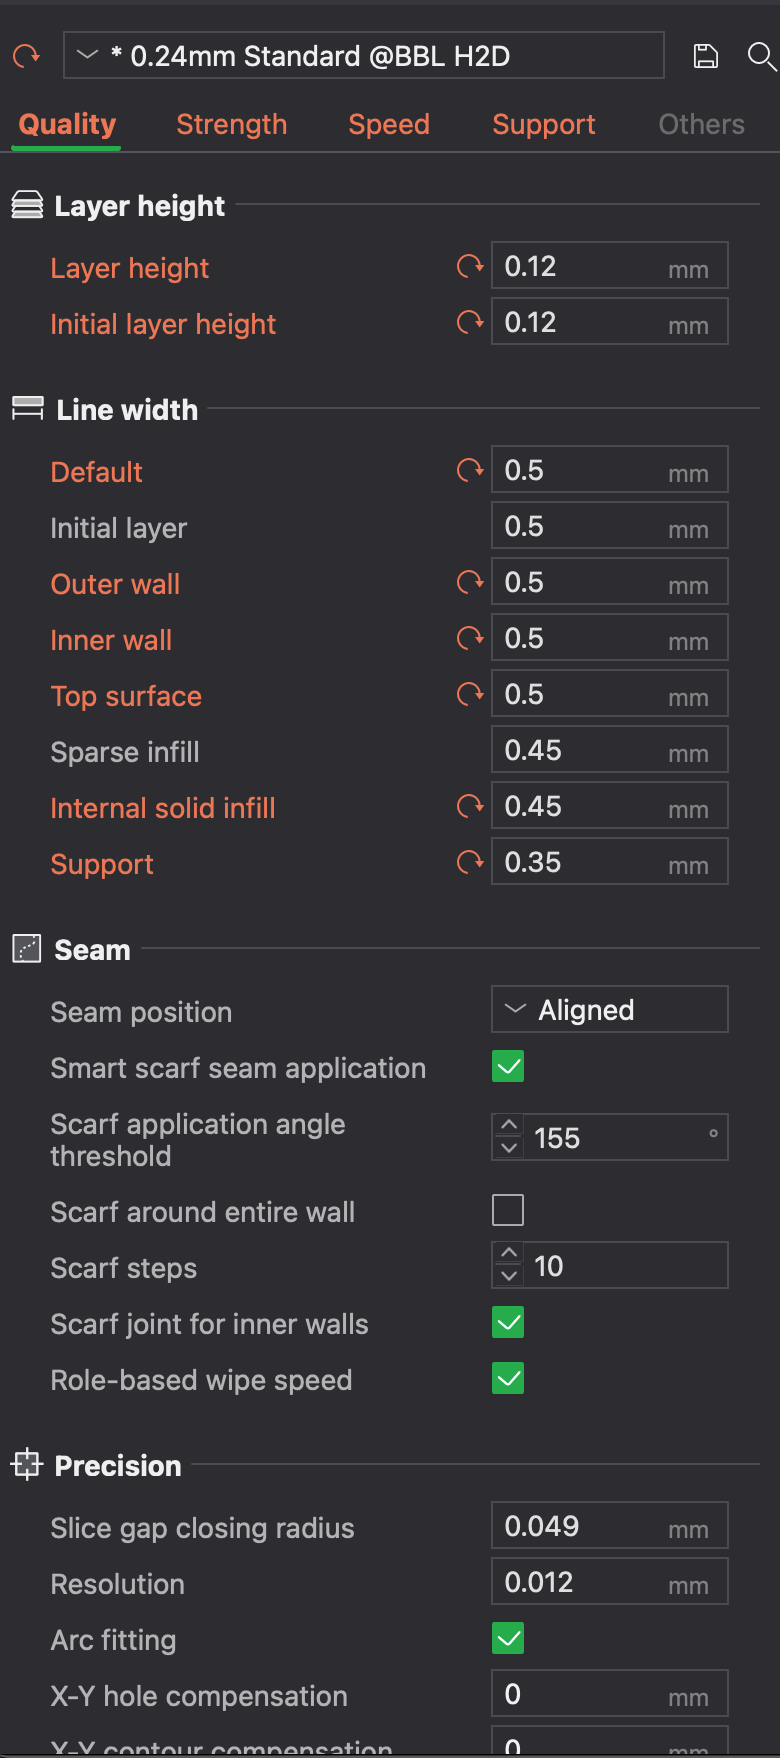780x1758 pixels.
Task: Disable Smart scarf seam application checkbox
Action: [x=508, y=1067]
